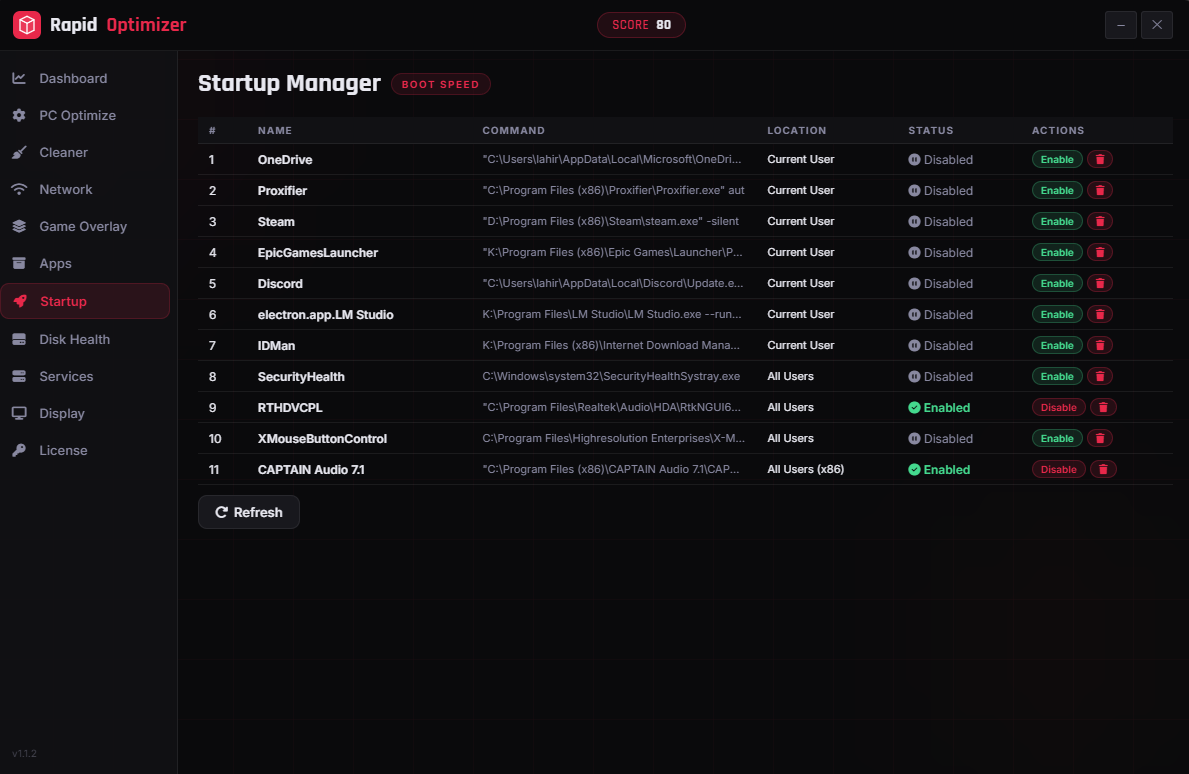Image resolution: width=1189 pixels, height=774 pixels.
Task: Select the OneDrive name cell
Action: click(285, 160)
